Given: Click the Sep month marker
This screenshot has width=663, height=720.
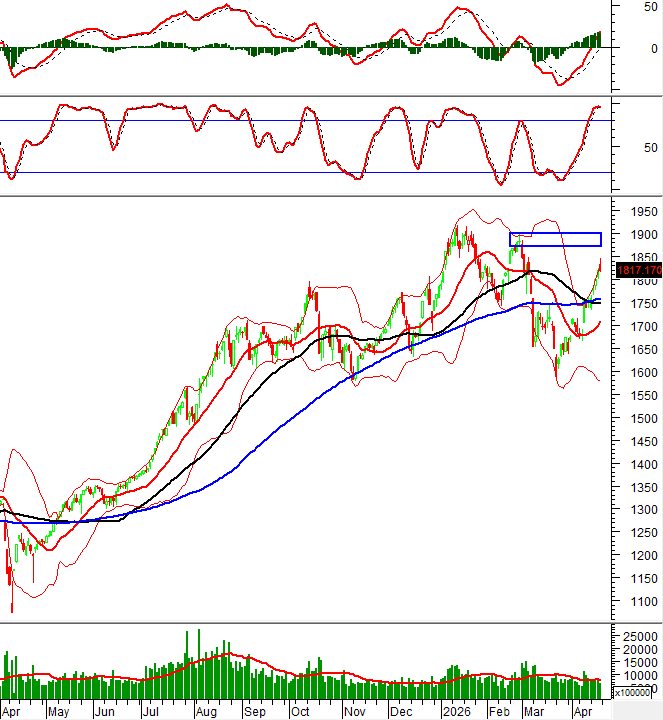Looking at the screenshot, I should coord(255,712).
